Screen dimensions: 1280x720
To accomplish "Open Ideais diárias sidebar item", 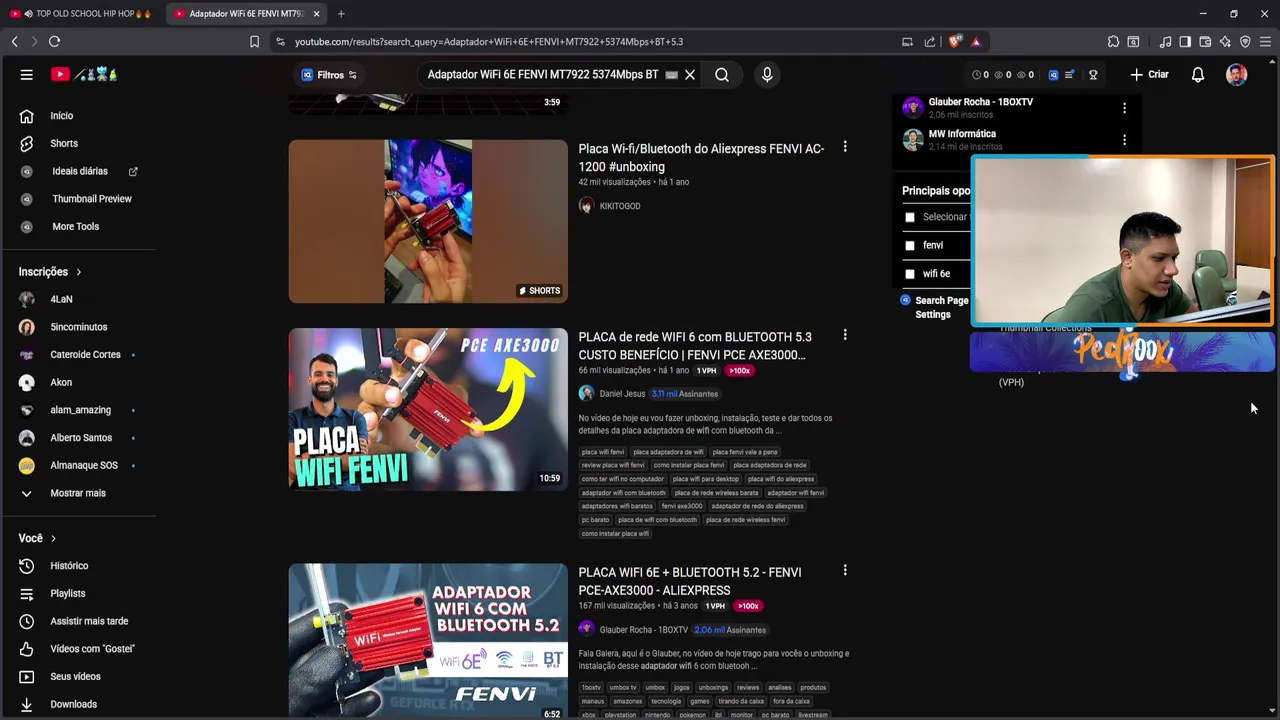I will click(78, 171).
